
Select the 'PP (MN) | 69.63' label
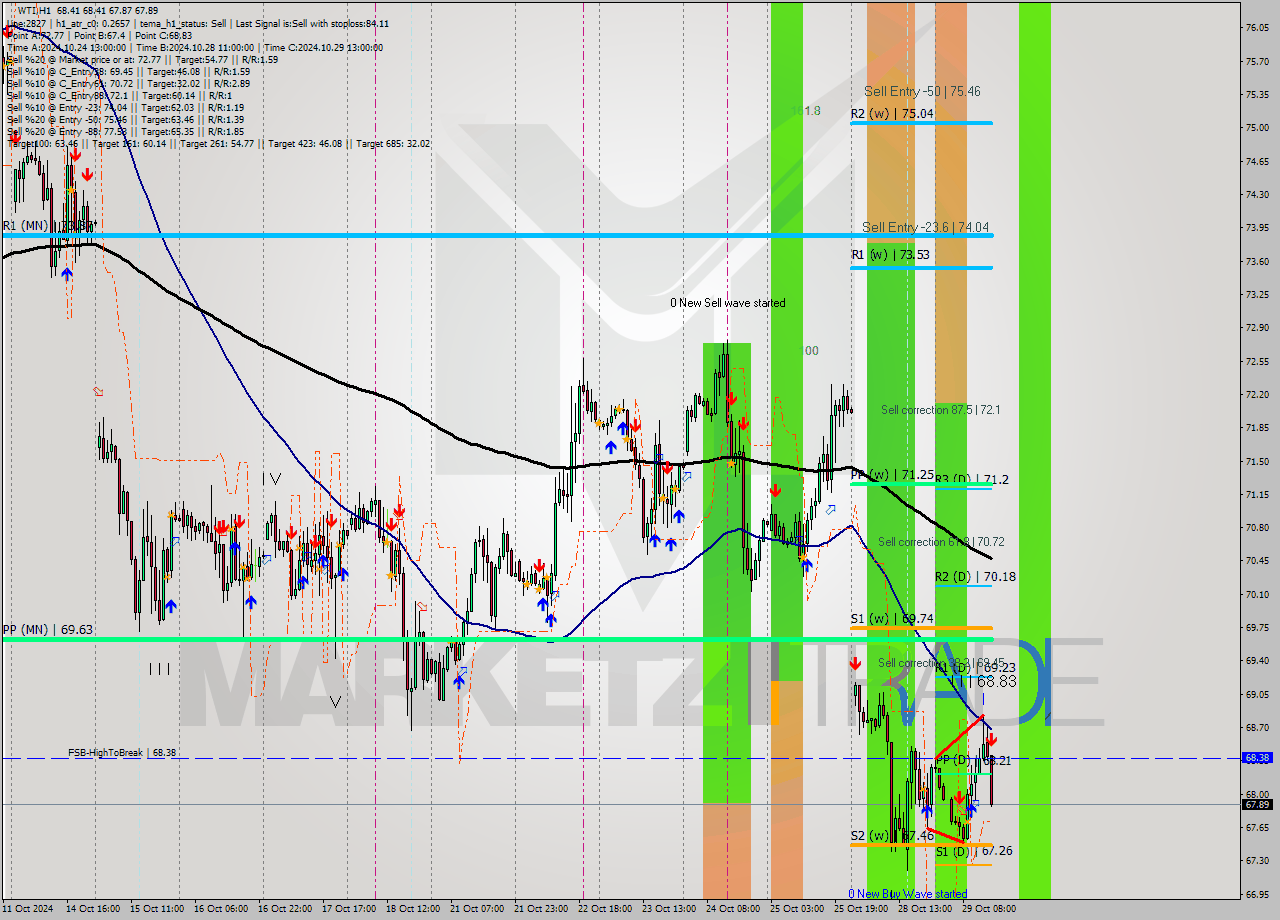(48, 630)
